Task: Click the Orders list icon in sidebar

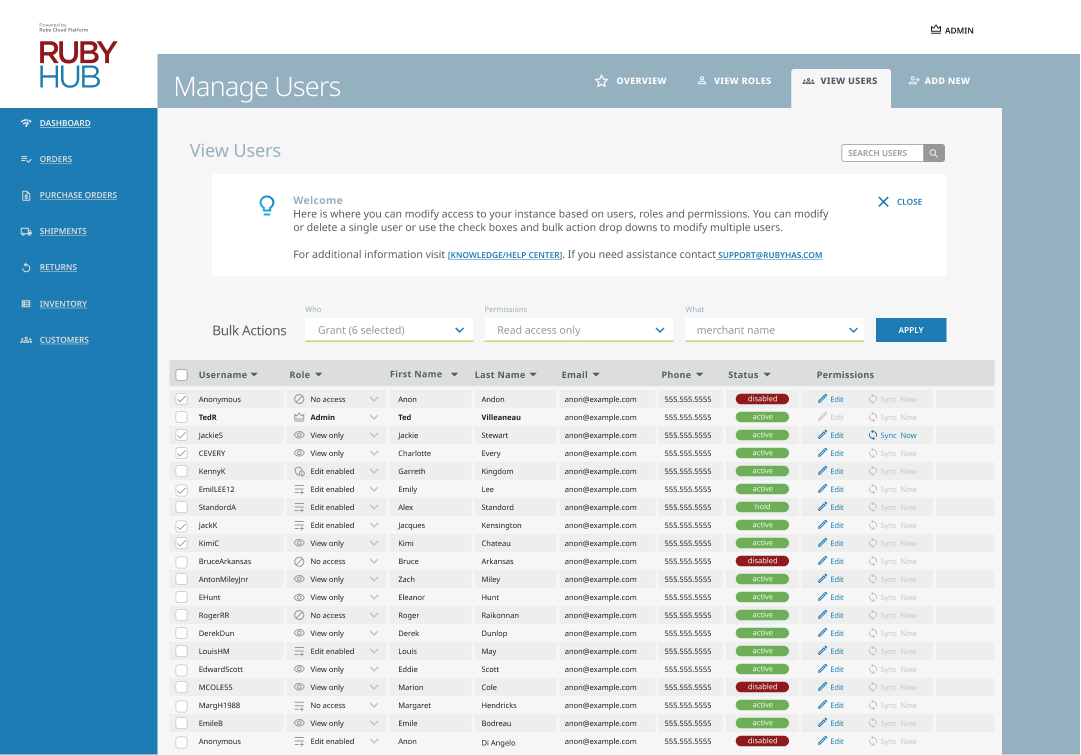Action: point(26,159)
